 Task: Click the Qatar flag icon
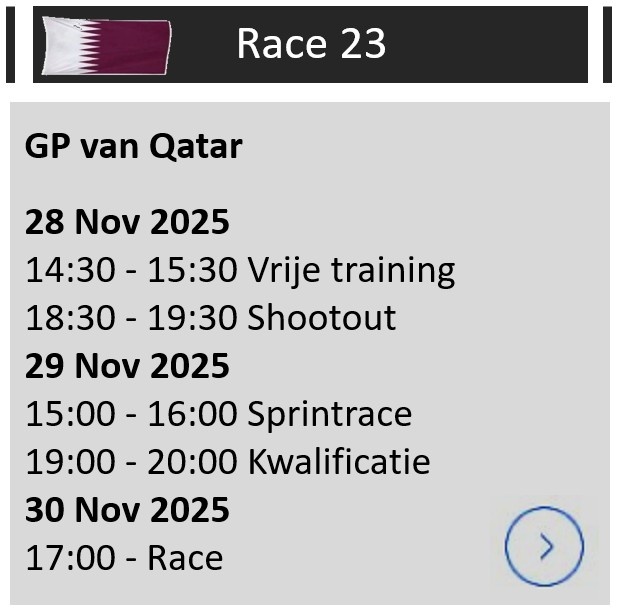click(x=107, y=45)
